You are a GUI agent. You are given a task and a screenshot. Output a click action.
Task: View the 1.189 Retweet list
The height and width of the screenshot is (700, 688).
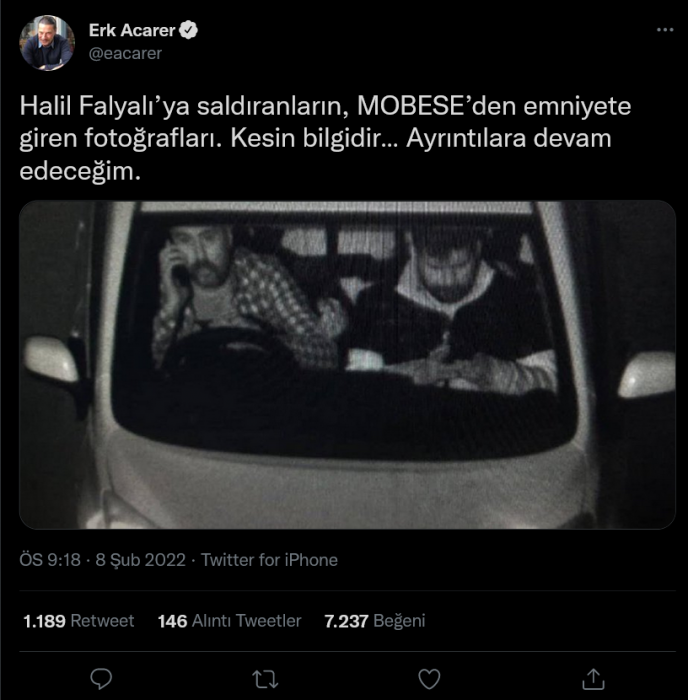[79, 621]
